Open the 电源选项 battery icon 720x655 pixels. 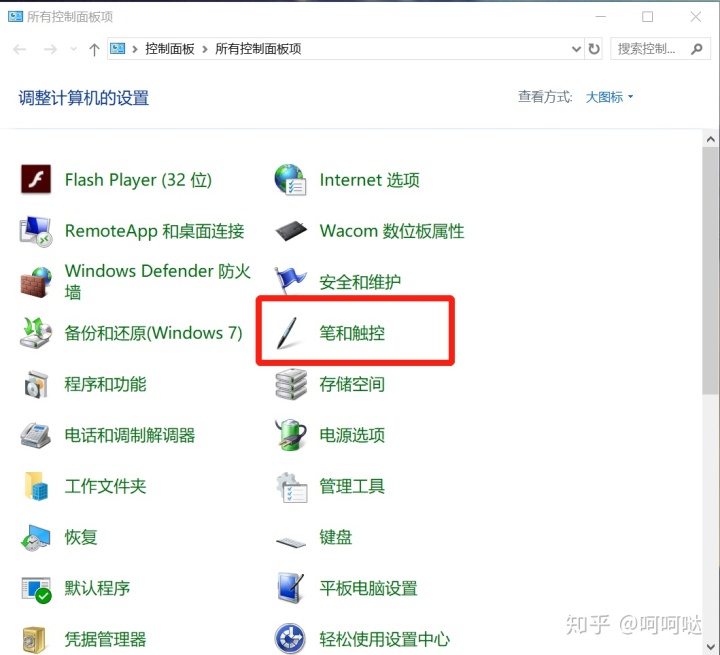[x=290, y=435]
